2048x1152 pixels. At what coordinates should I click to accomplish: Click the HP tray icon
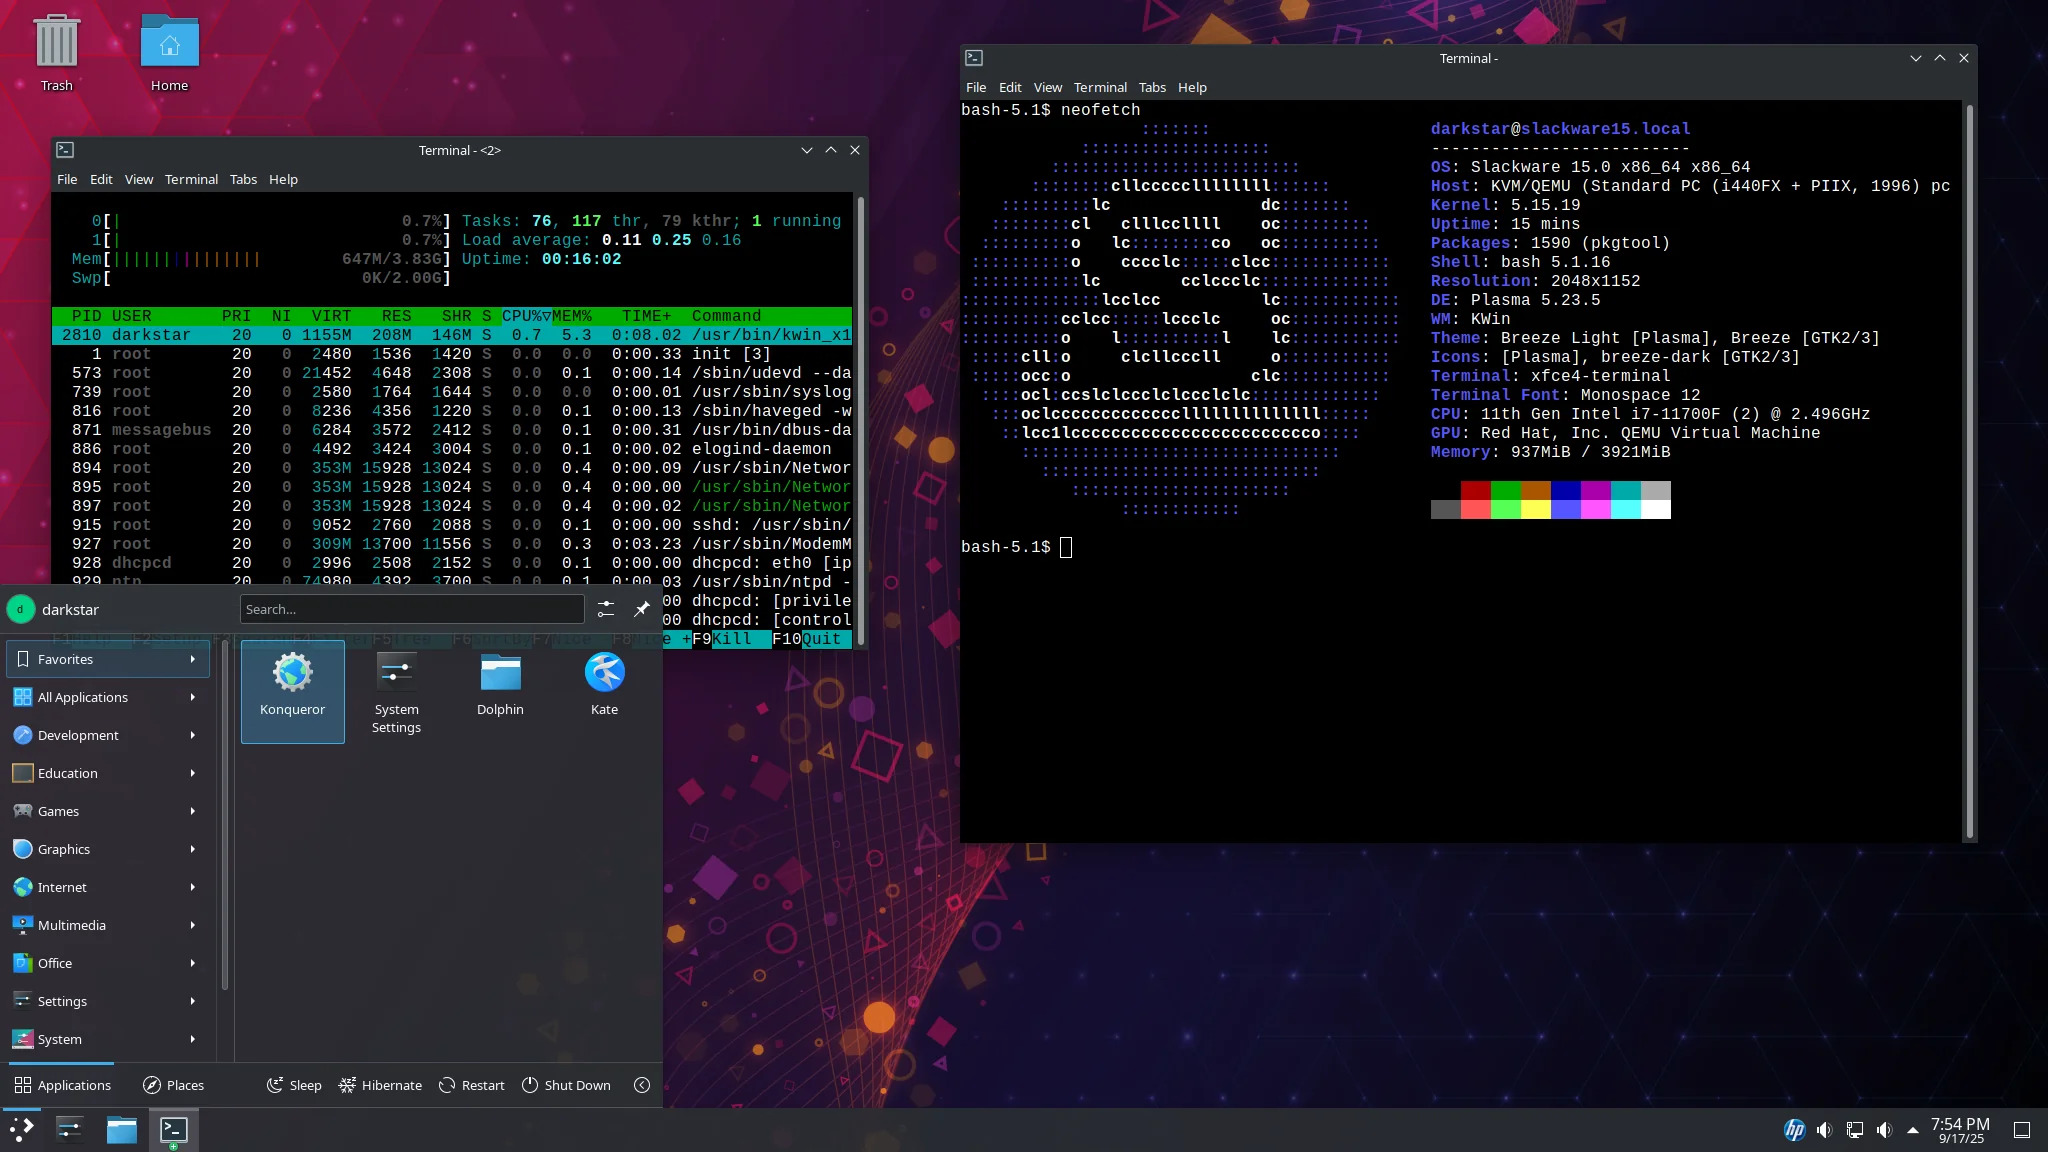tap(1794, 1129)
